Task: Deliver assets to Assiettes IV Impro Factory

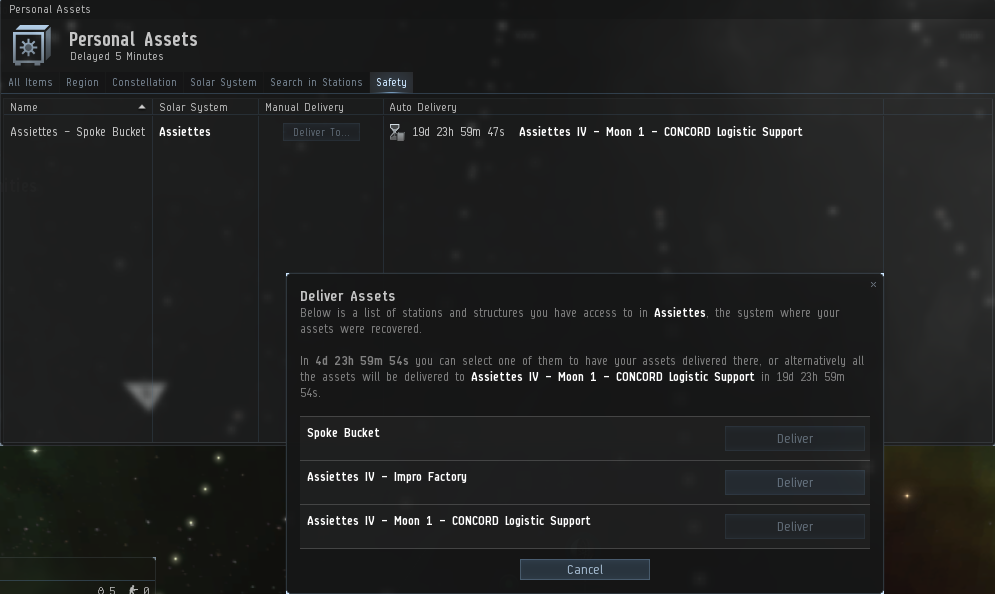Action: [x=794, y=482]
